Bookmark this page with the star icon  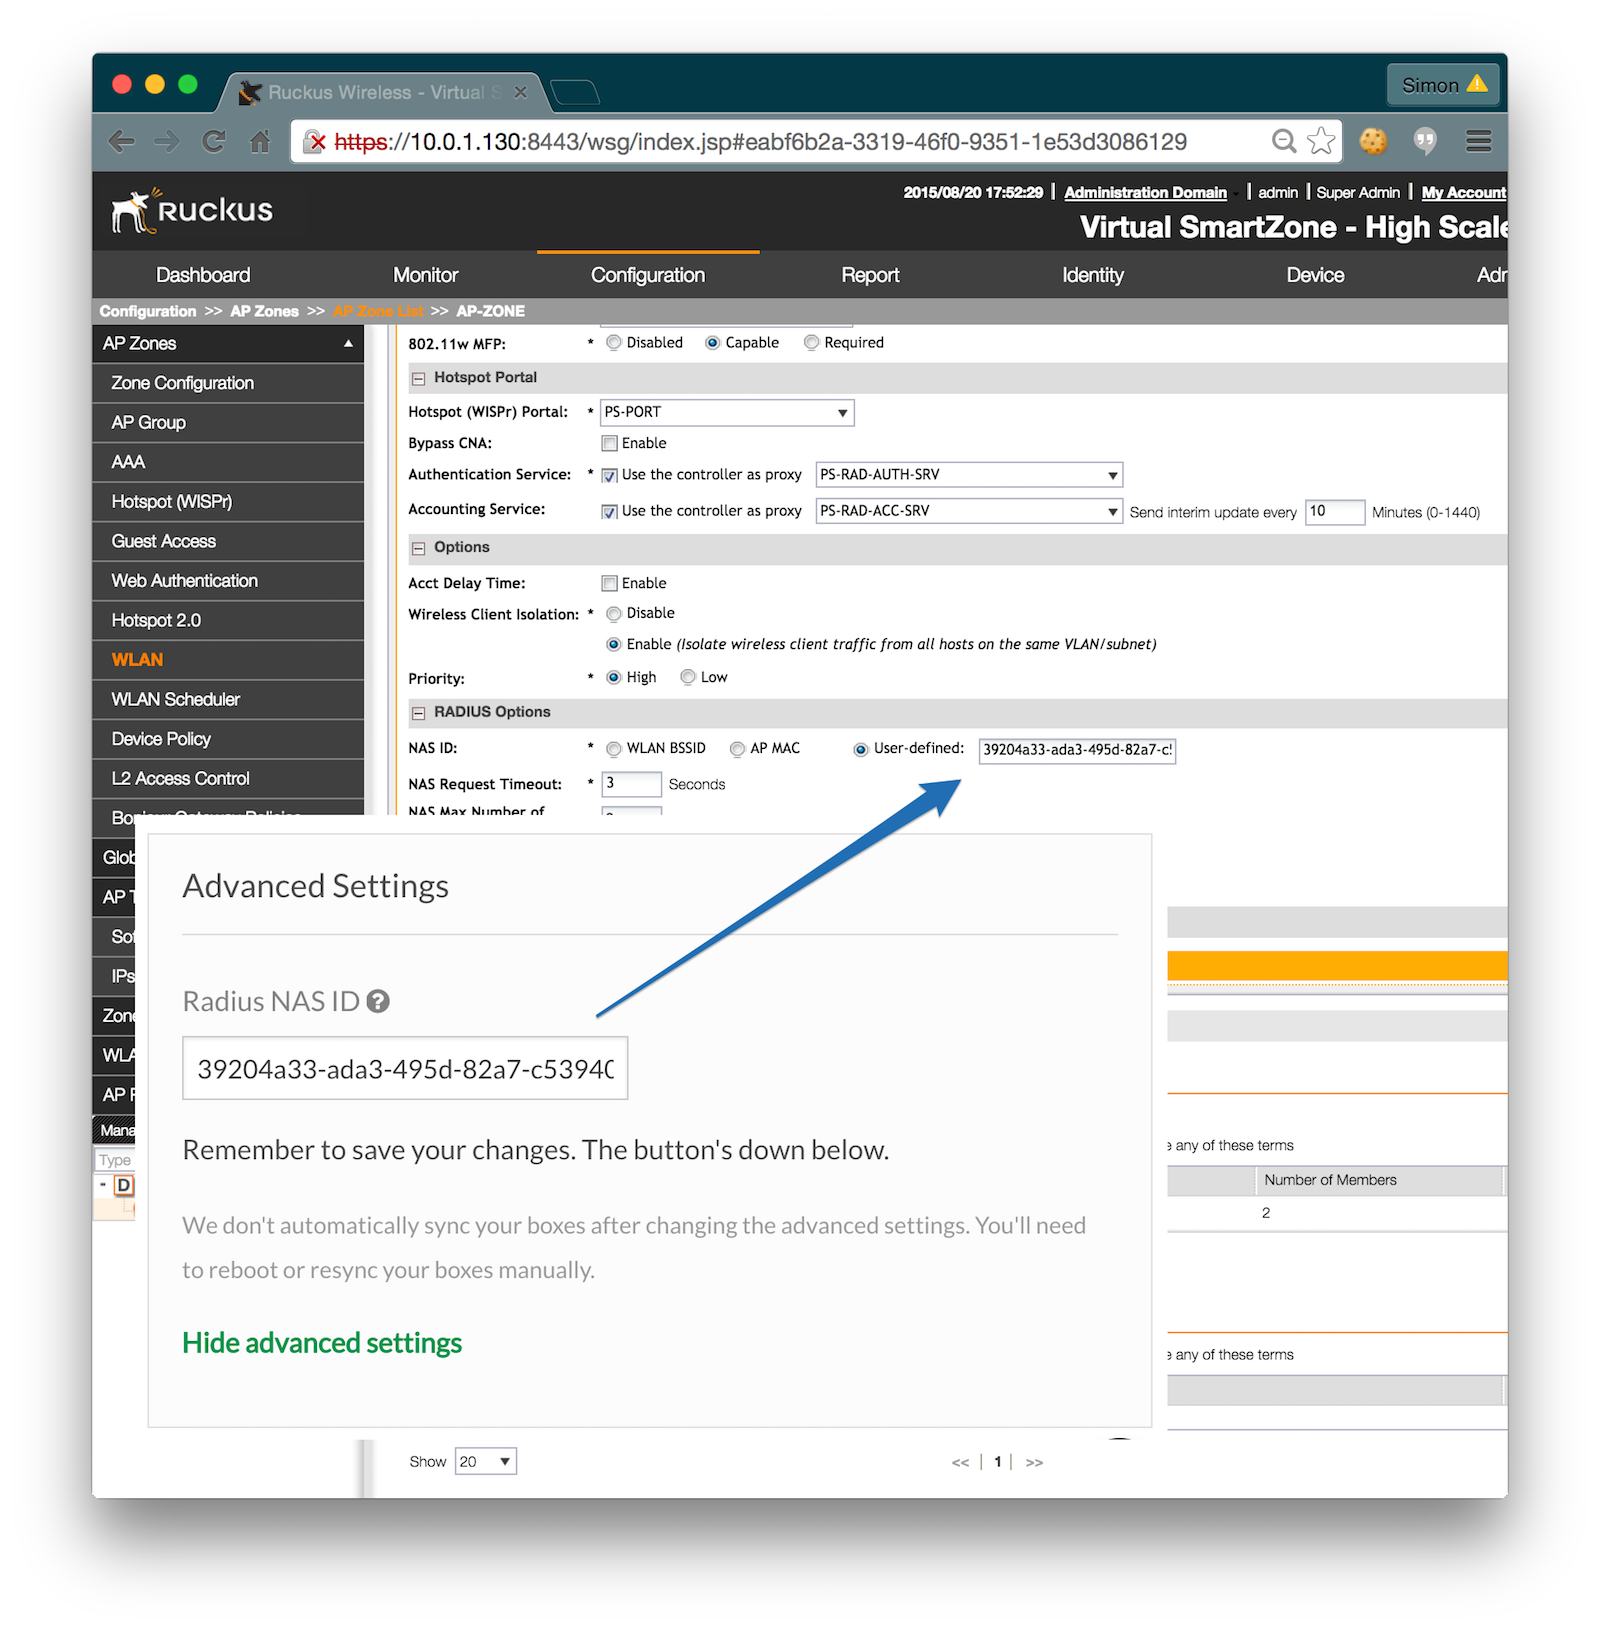click(x=1321, y=141)
